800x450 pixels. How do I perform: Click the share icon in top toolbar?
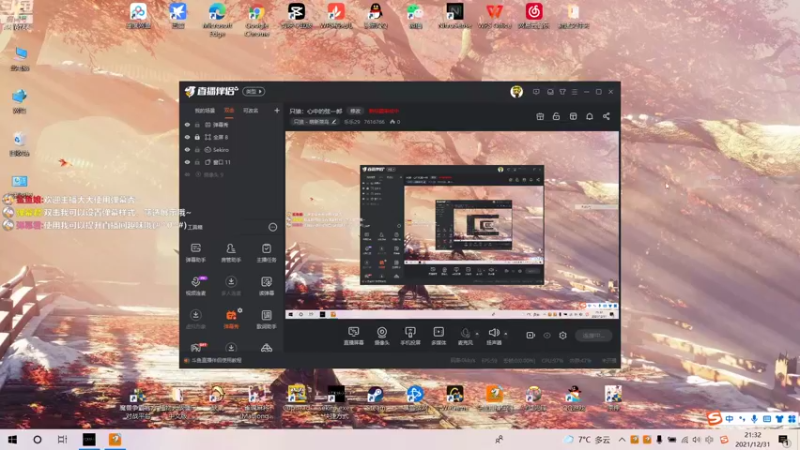point(606,116)
